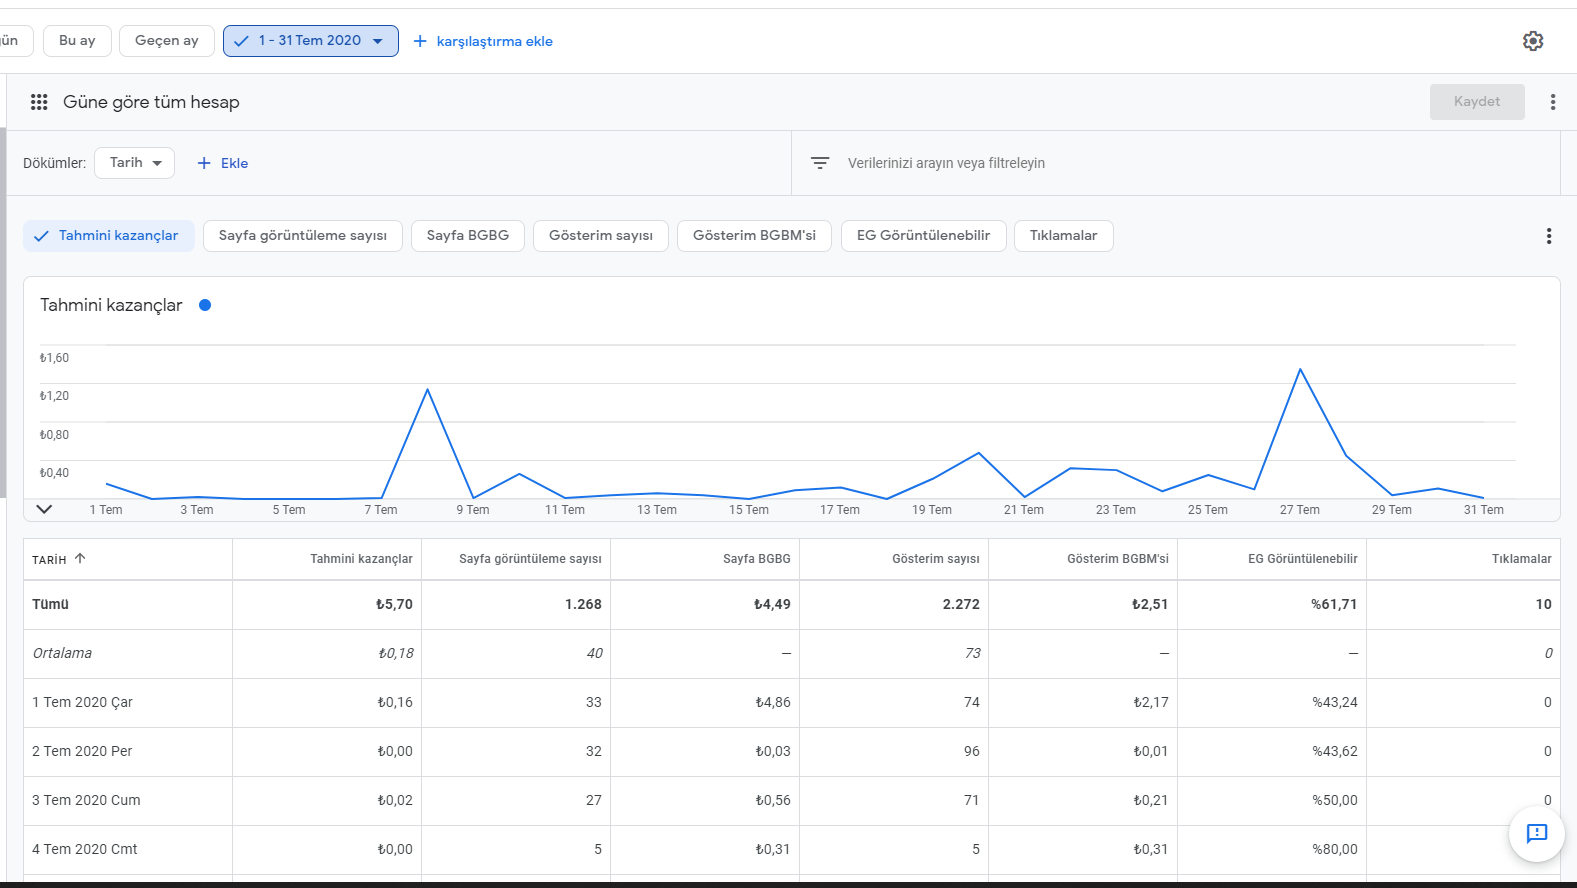
Task: Open the feedback chat bubble icon
Action: pos(1537,833)
